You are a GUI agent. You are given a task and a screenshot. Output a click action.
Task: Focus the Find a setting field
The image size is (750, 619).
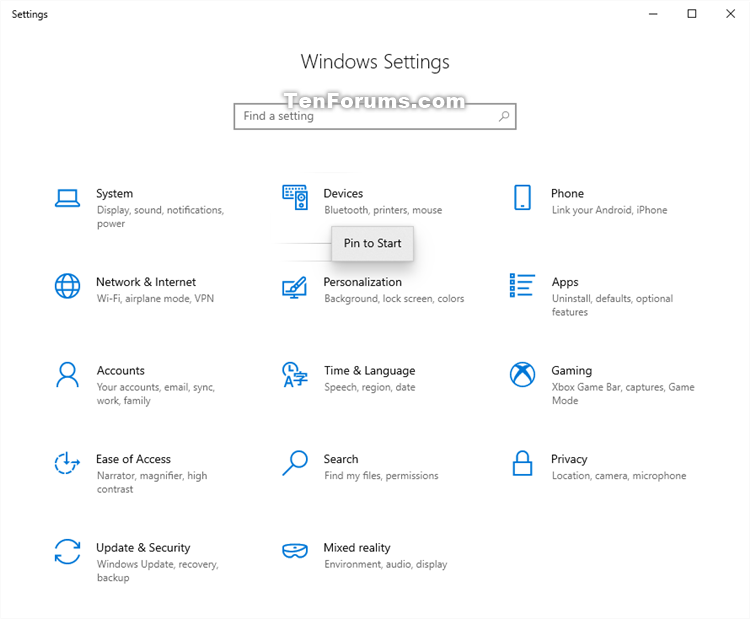click(375, 116)
